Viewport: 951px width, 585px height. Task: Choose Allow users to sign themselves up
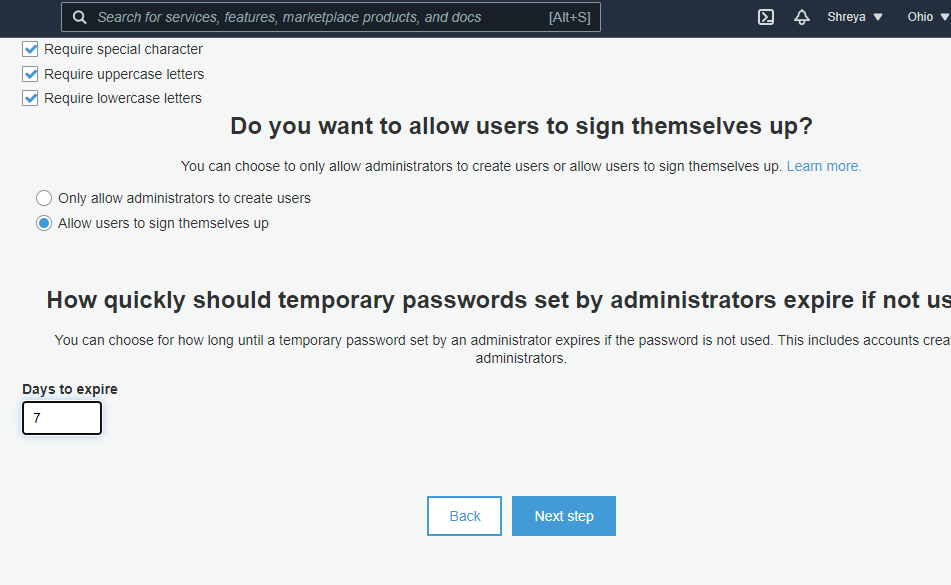(x=44, y=223)
